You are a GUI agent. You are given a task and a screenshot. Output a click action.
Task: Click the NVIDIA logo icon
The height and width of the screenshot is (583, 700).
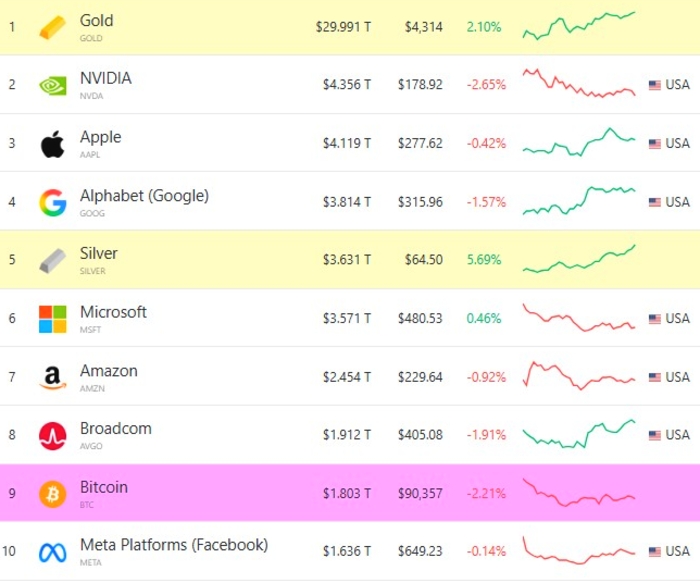point(52,85)
